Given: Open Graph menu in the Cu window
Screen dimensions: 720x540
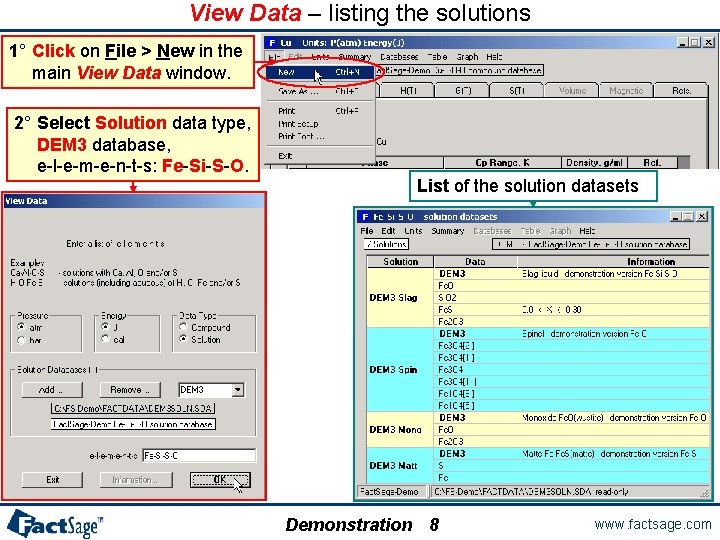Looking at the screenshot, I should (x=467, y=57).
